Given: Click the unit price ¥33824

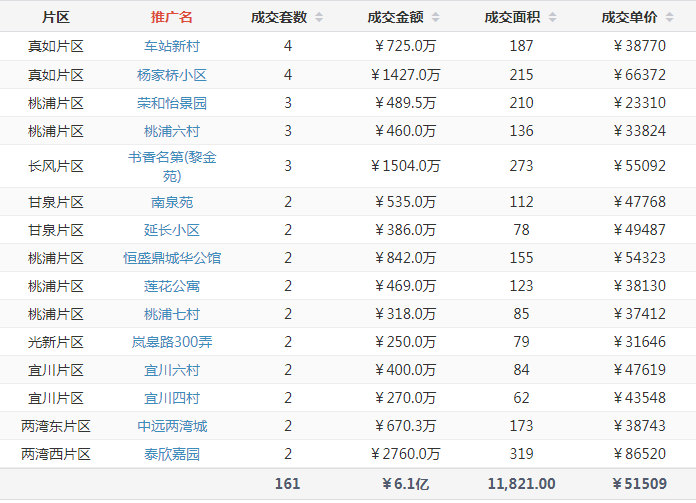Looking at the screenshot, I should [x=640, y=131].
